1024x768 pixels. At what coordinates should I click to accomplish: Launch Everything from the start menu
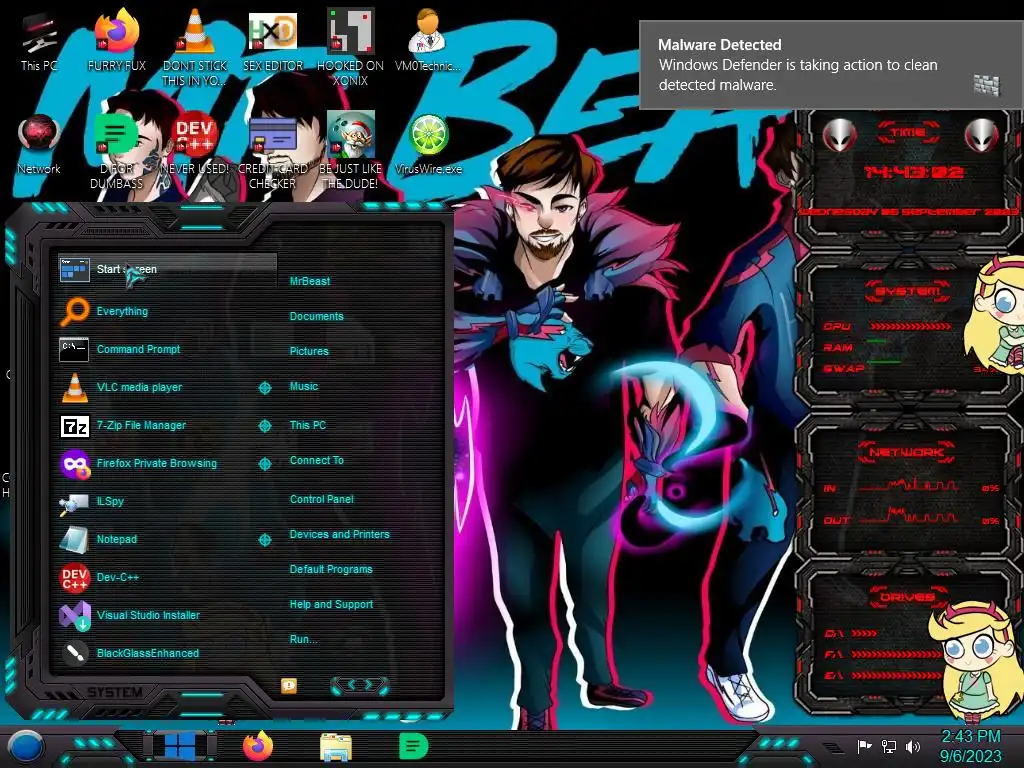167,312
